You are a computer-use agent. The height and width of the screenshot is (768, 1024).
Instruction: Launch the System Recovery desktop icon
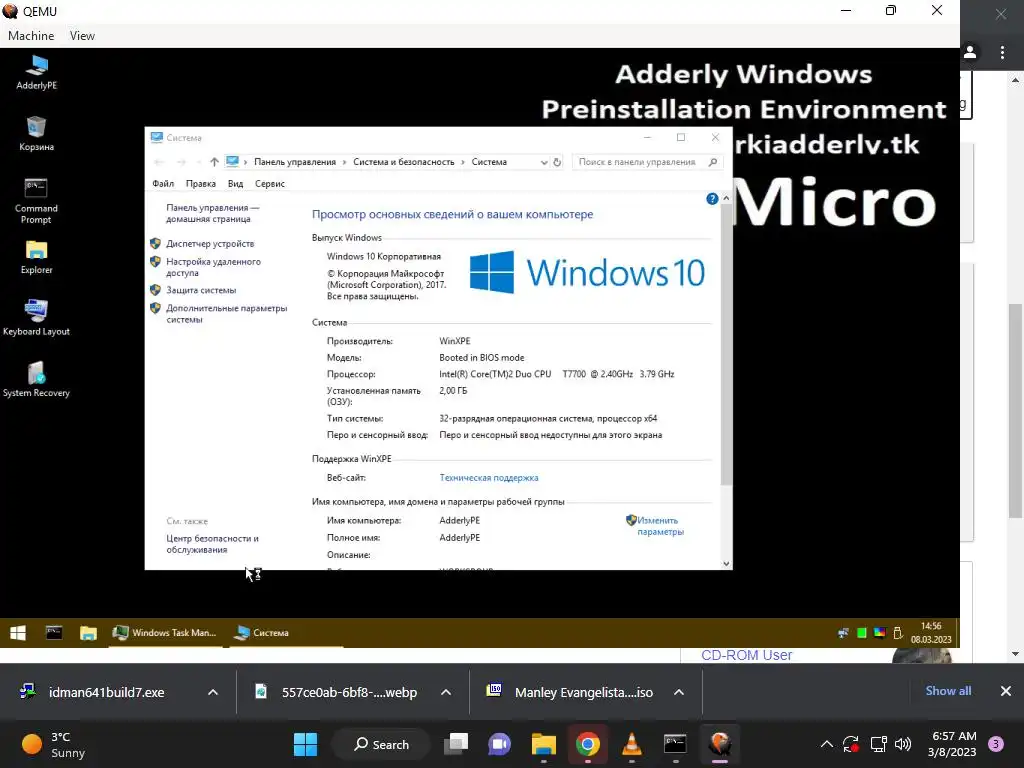[36, 379]
